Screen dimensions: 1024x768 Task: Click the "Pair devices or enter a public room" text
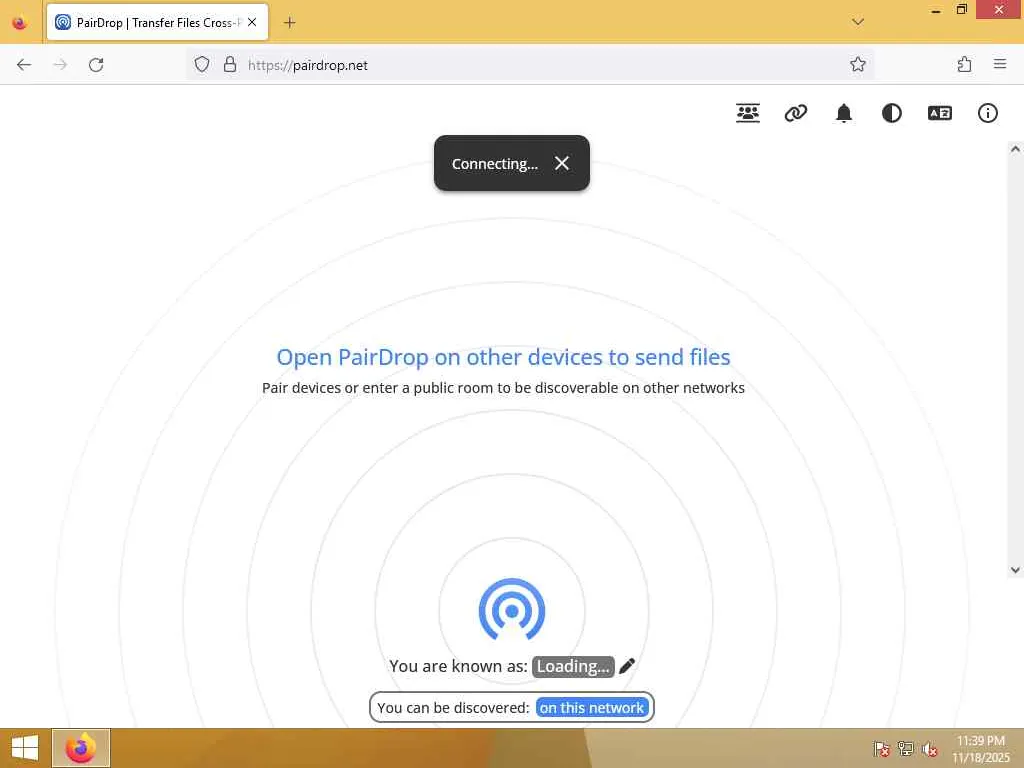coord(503,388)
